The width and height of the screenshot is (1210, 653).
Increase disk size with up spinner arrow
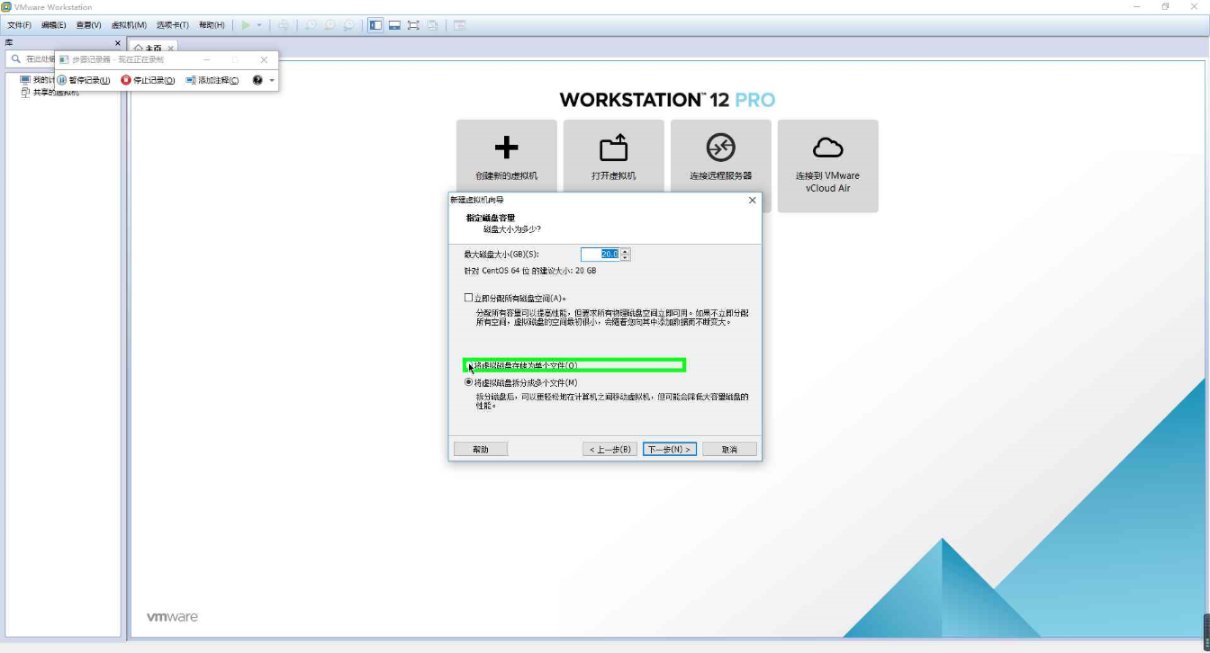coord(626,251)
